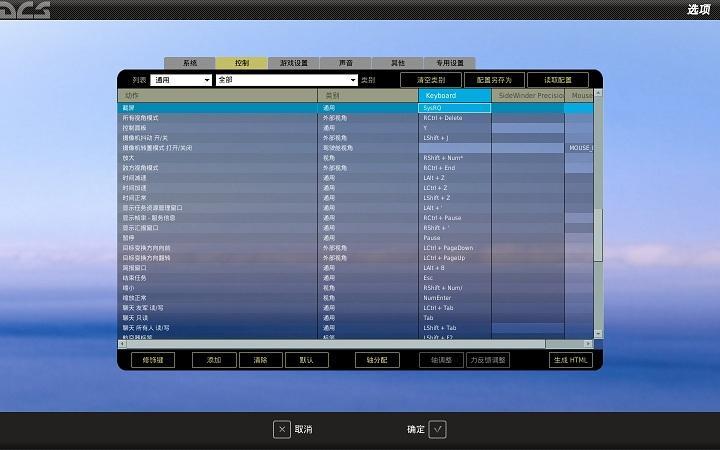The width and height of the screenshot is (720, 450).
Task: Expand the 全部 category dropdown
Action: point(286,80)
